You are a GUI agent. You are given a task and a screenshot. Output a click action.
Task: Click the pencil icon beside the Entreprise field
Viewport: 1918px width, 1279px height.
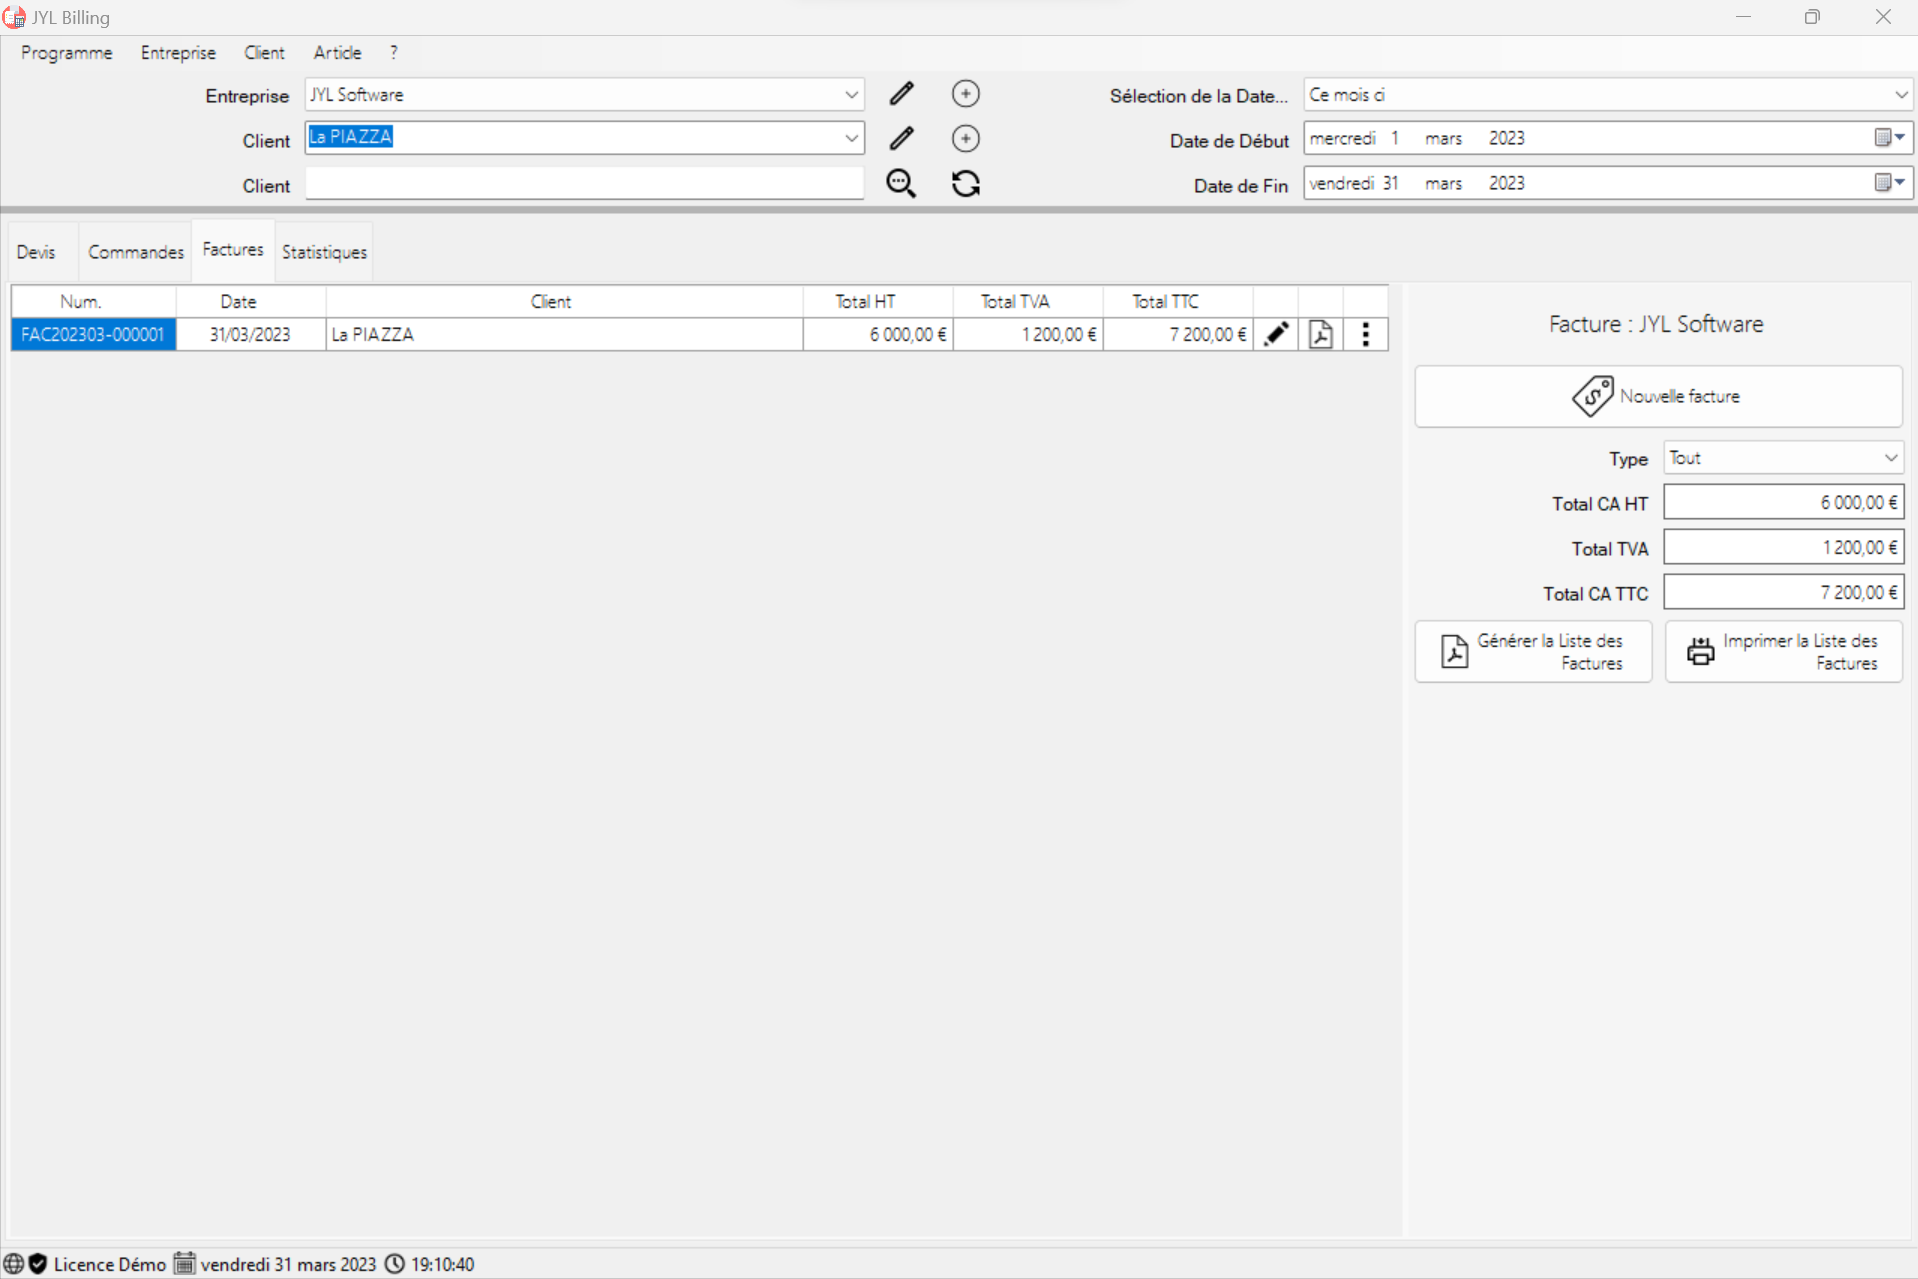tap(901, 94)
